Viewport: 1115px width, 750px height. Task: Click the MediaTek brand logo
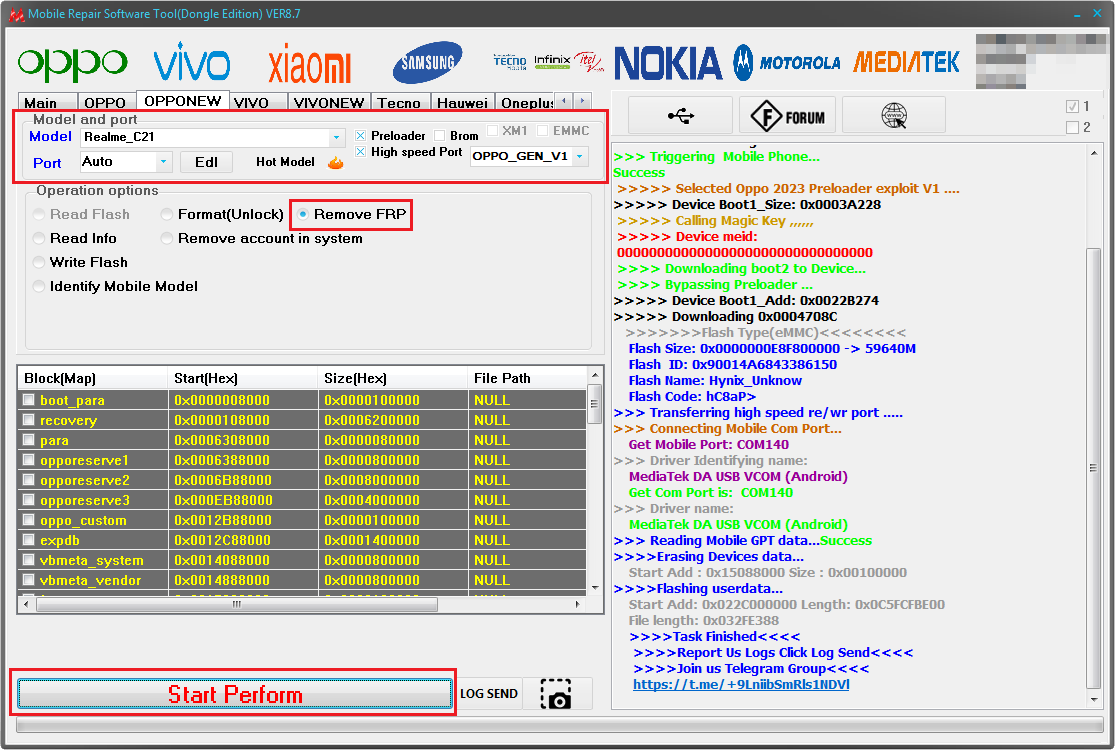[x=906, y=62]
